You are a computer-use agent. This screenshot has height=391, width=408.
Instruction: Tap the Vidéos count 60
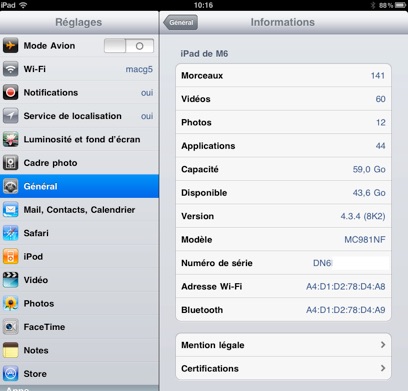(380, 99)
